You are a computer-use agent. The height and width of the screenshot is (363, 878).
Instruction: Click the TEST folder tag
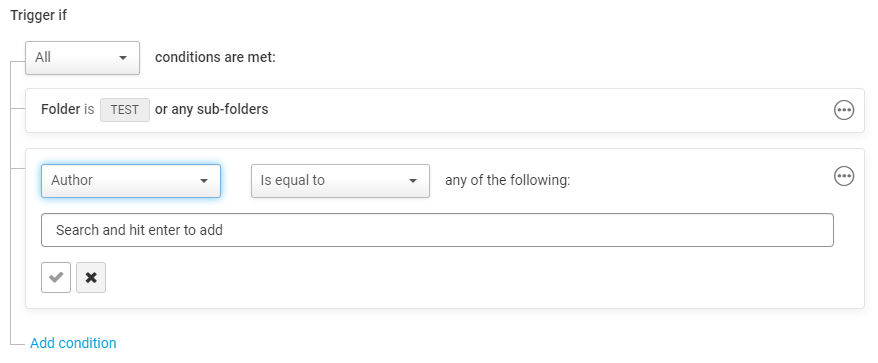click(x=125, y=110)
